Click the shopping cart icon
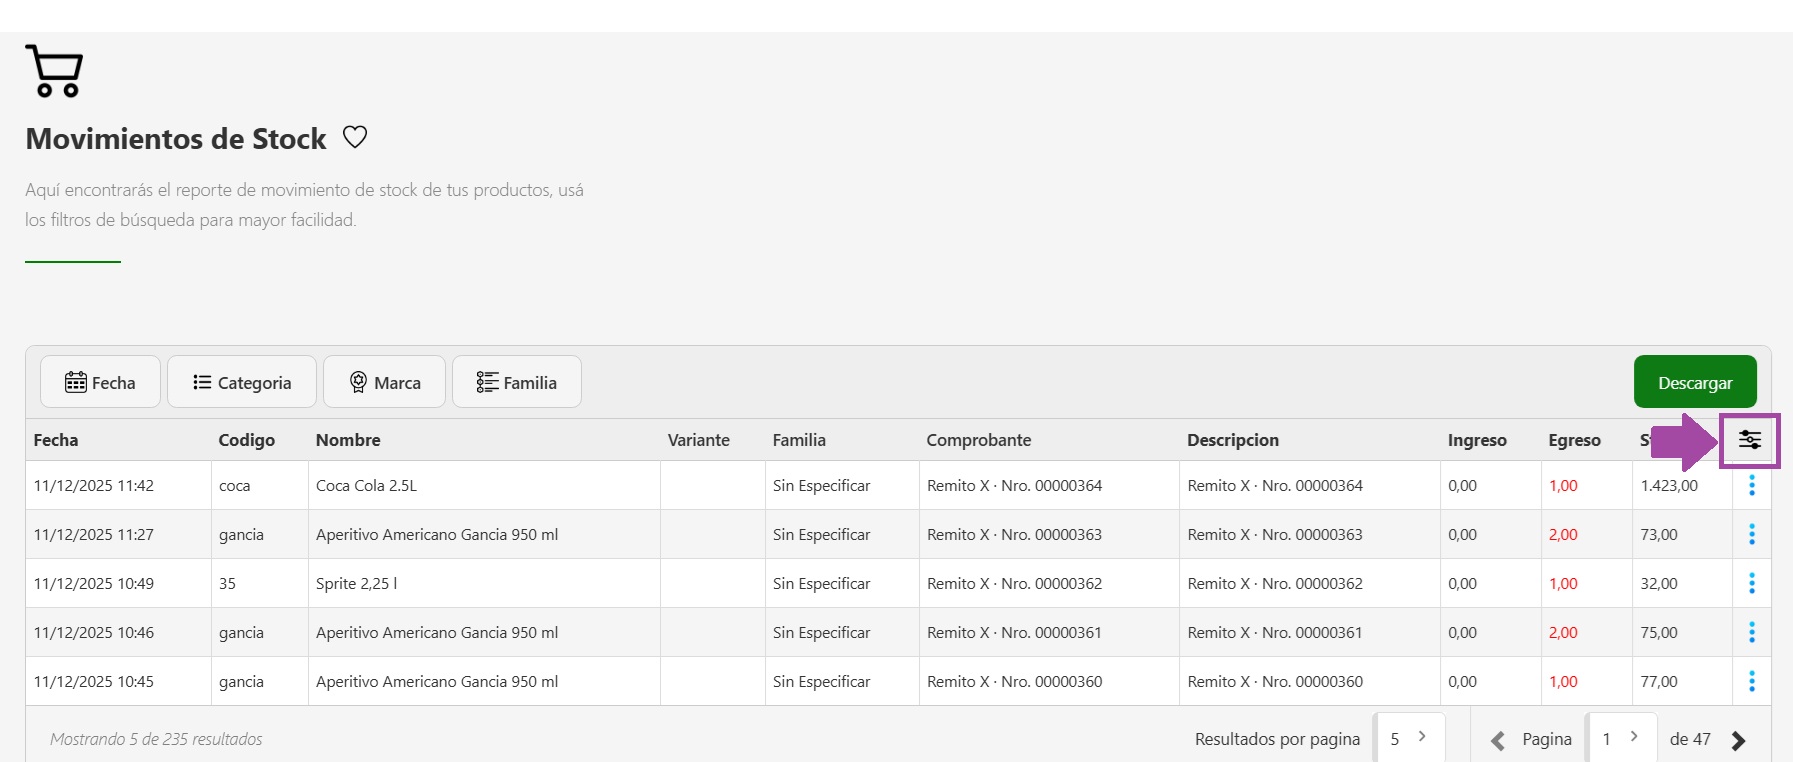The height and width of the screenshot is (762, 1793). click(x=54, y=71)
